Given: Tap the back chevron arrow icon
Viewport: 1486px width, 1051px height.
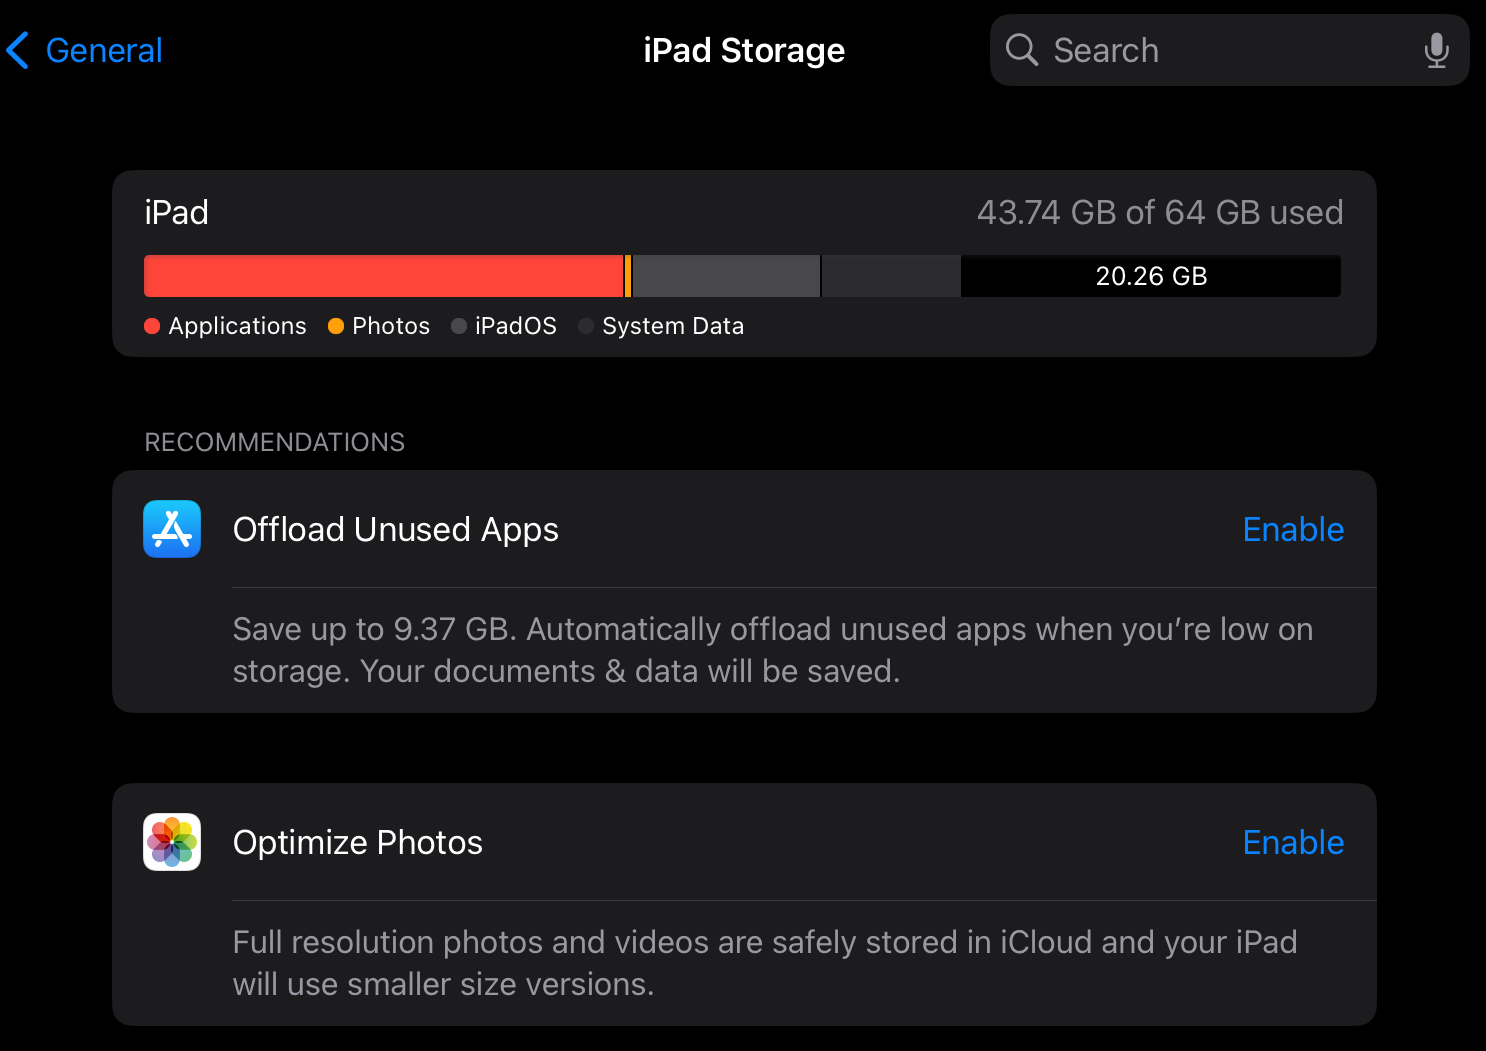Looking at the screenshot, I should [x=18, y=50].
